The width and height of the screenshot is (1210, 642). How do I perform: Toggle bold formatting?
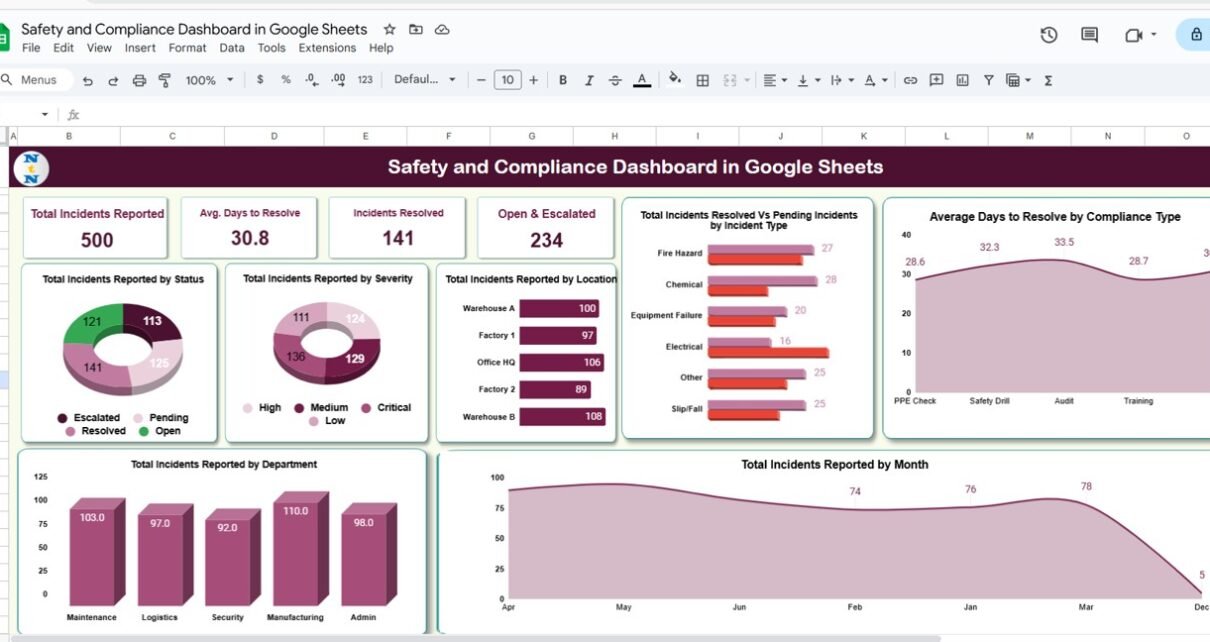(x=563, y=80)
